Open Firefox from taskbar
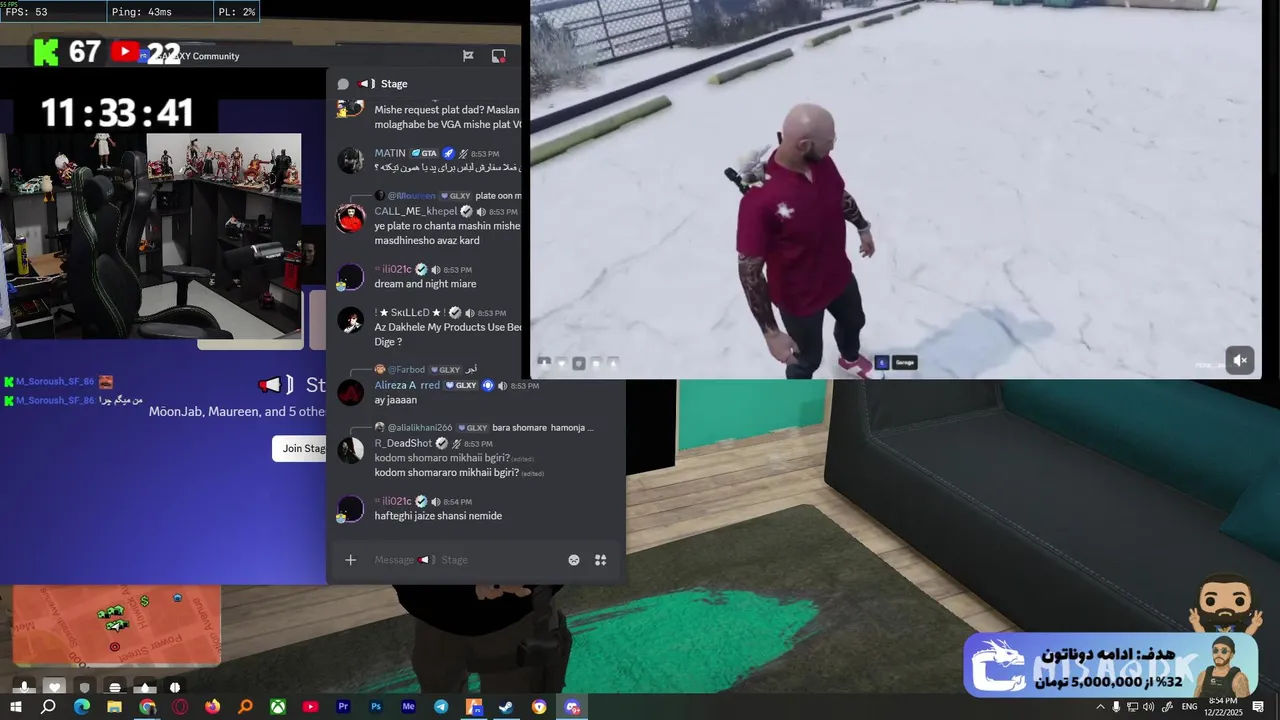Screen dimensions: 1280x720 point(212,707)
